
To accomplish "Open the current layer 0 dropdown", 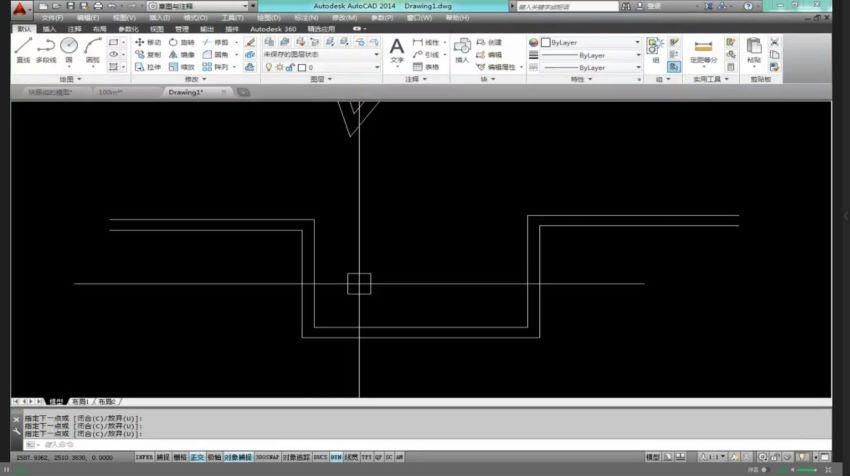I will (321, 67).
